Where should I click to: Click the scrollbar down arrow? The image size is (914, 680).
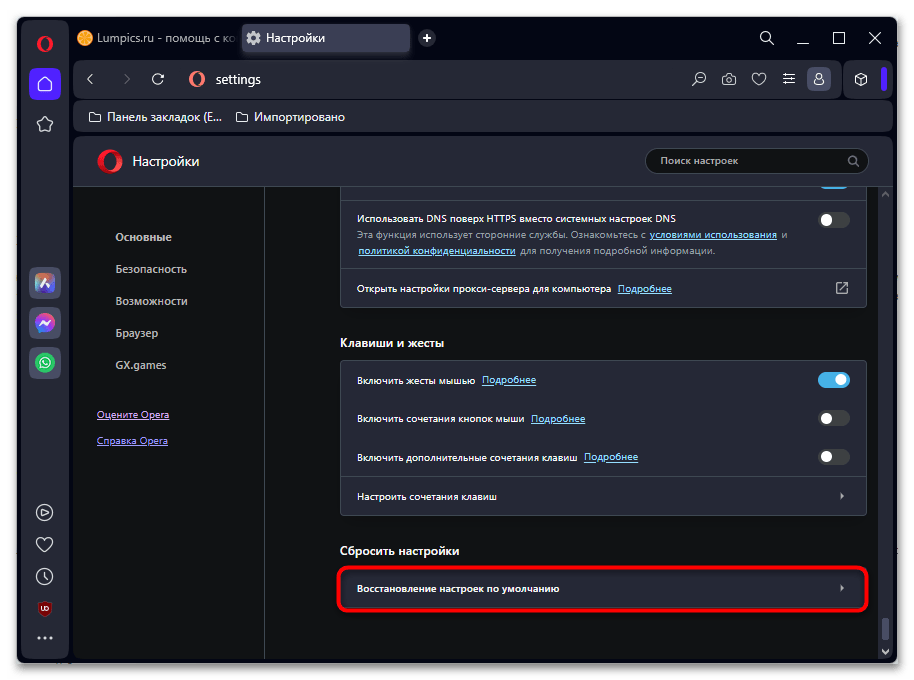tap(885, 651)
